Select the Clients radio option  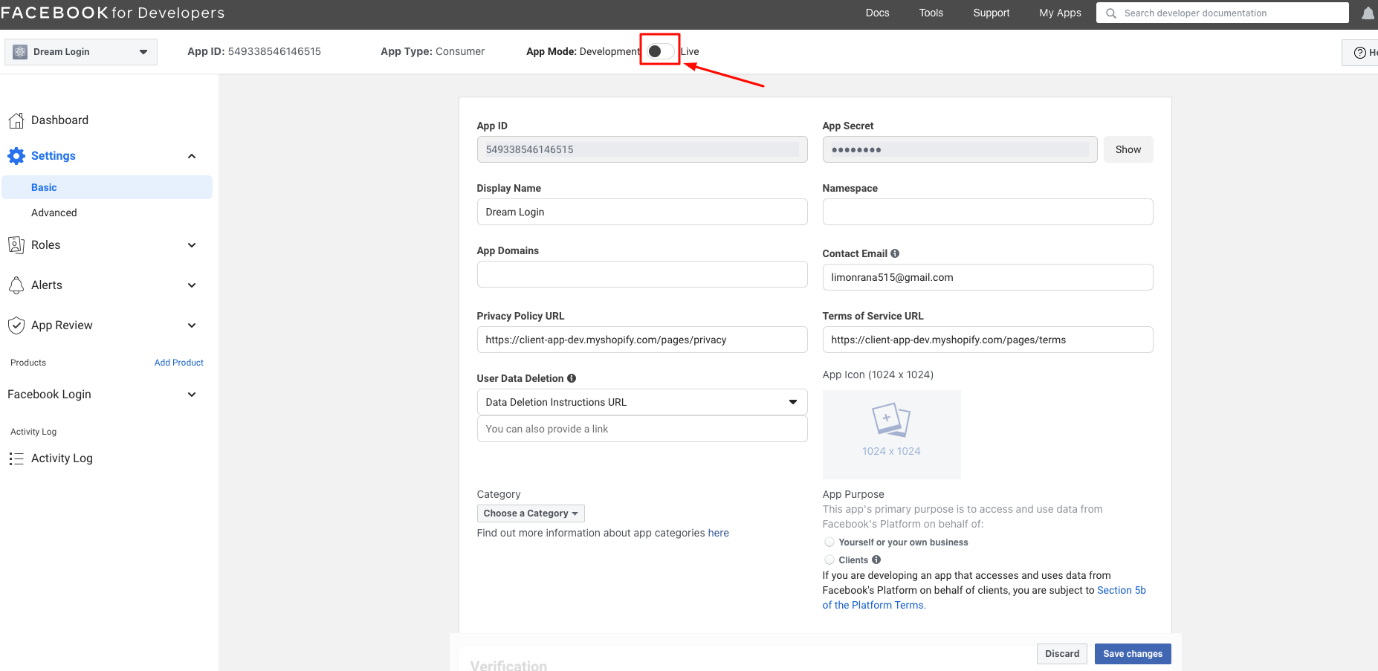(829, 560)
